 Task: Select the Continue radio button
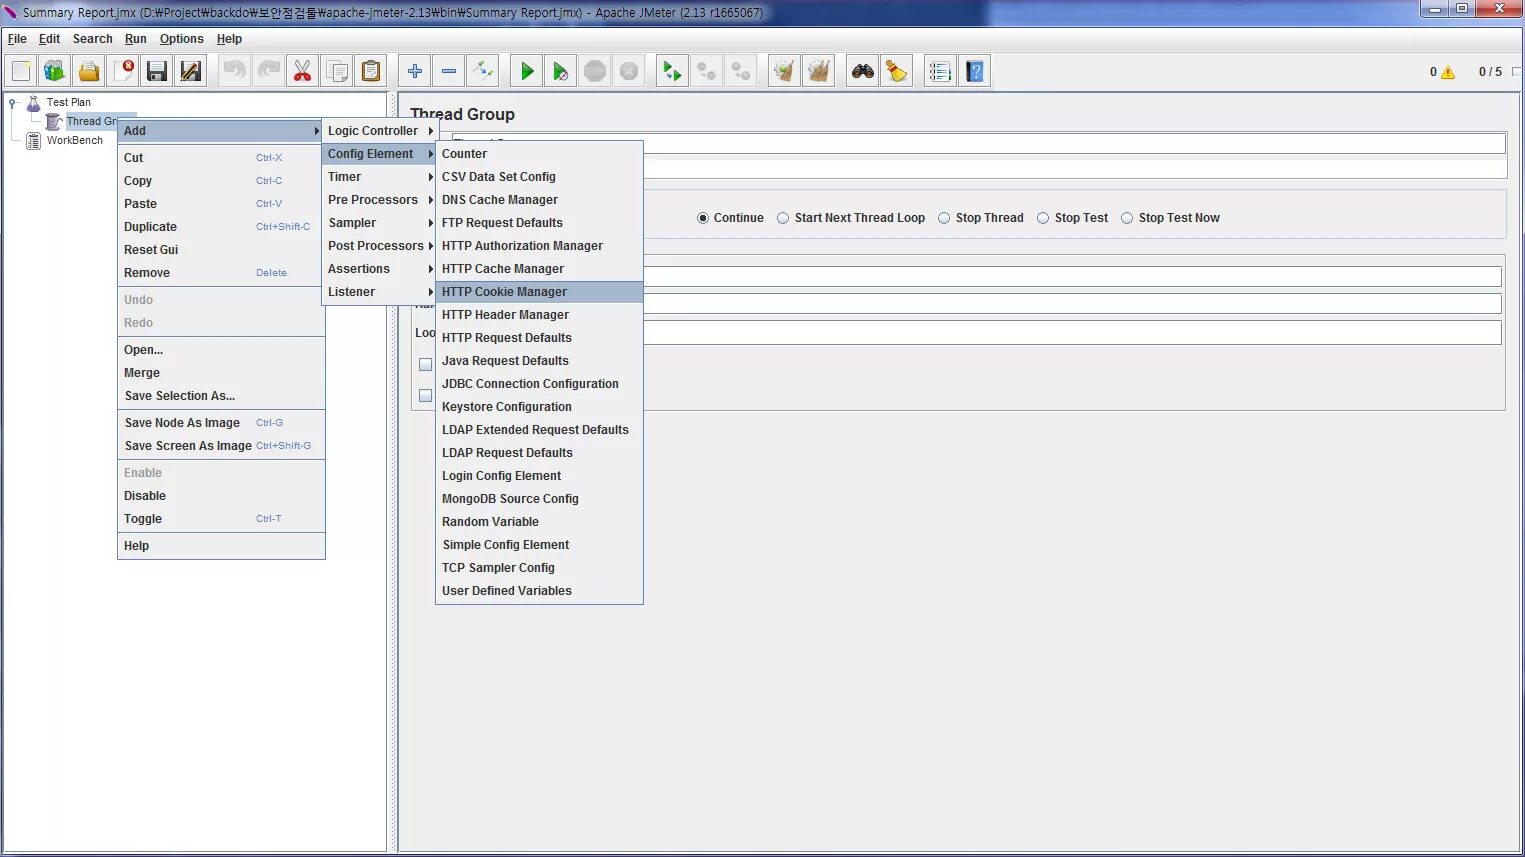pos(703,218)
